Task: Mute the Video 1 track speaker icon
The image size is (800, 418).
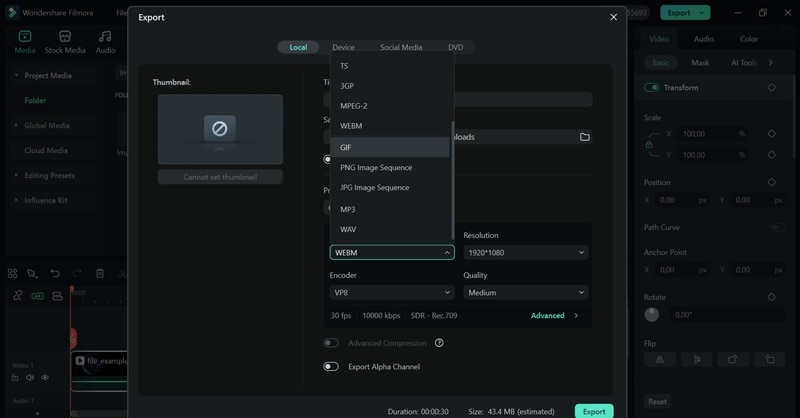Action: pyautogui.click(x=30, y=378)
